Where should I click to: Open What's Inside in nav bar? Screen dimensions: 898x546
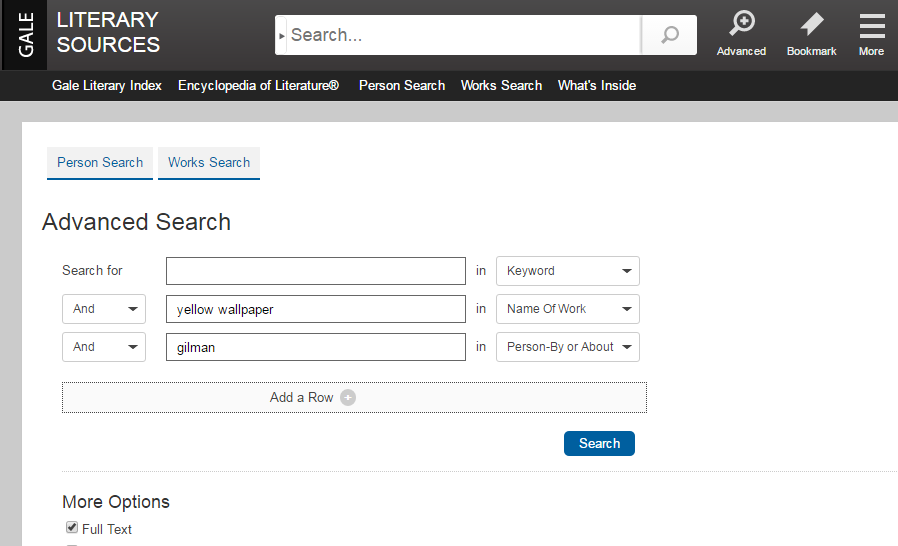pyautogui.click(x=597, y=85)
